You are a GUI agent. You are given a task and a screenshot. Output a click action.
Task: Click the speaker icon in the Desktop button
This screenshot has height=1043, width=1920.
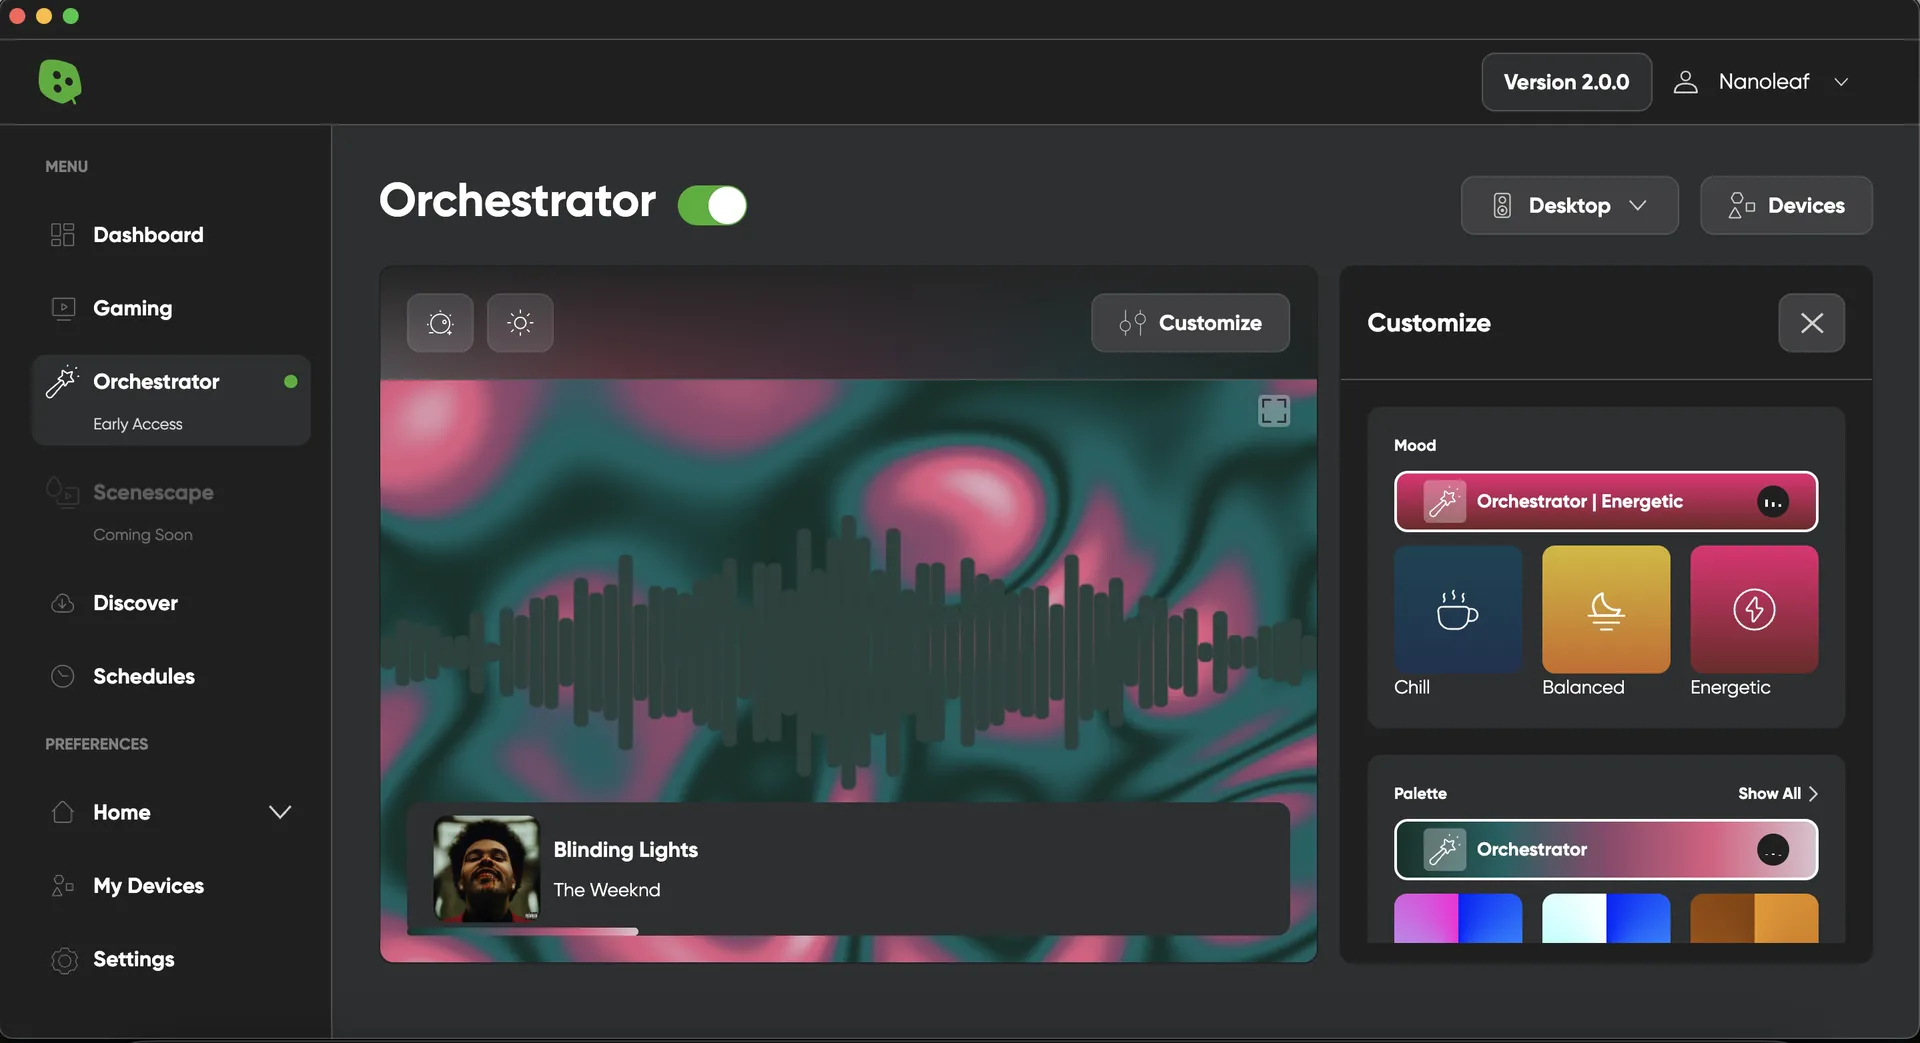(1502, 206)
